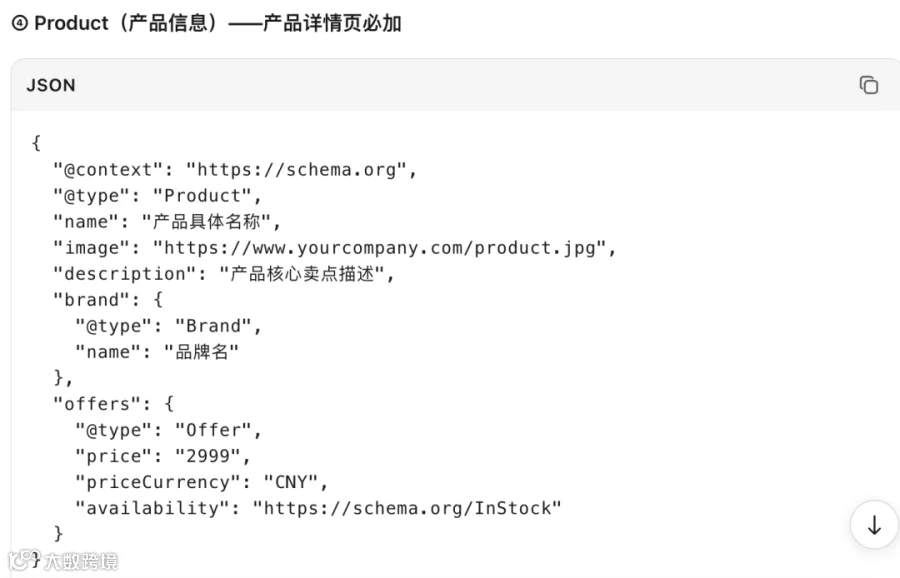Click the "Brand" type value

pyautogui.click(x=213, y=326)
